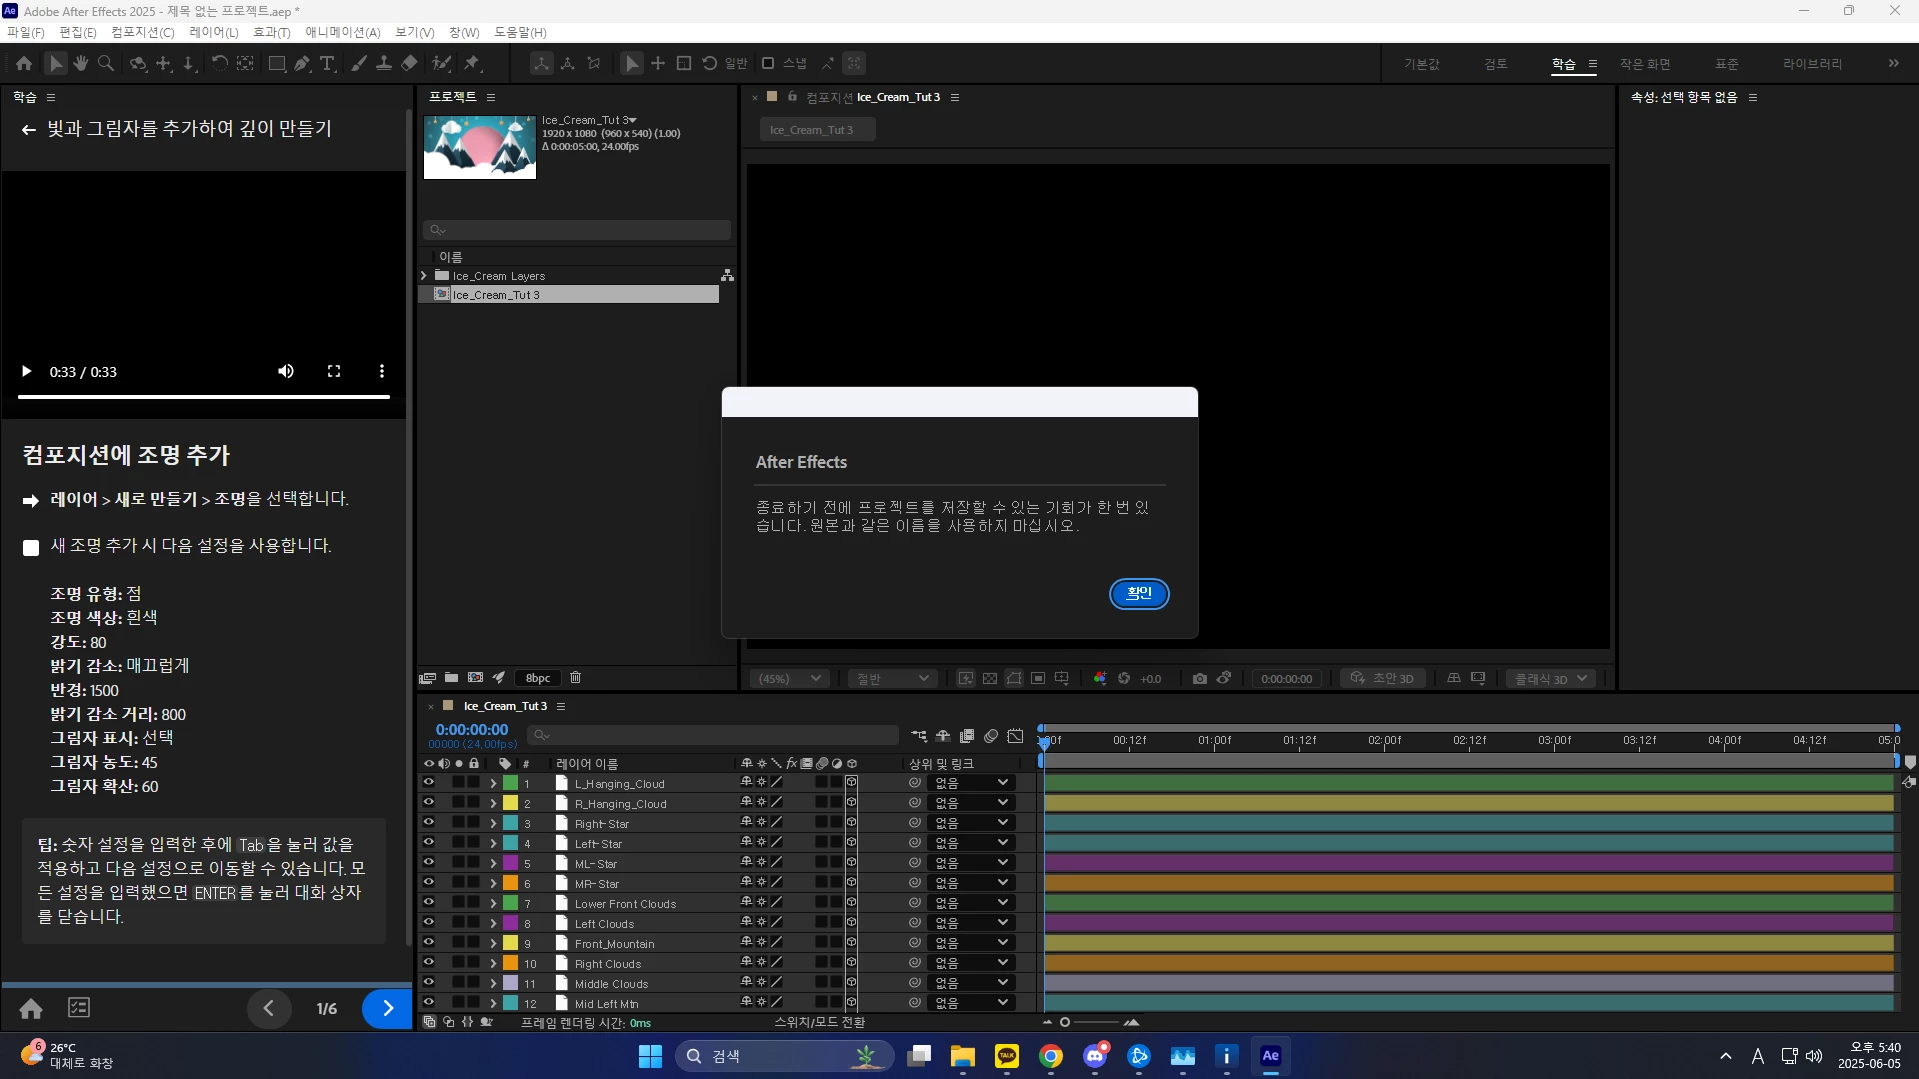Switch to the 학습 workspace tab
1919x1079 pixels.
tap(1564, 64)
